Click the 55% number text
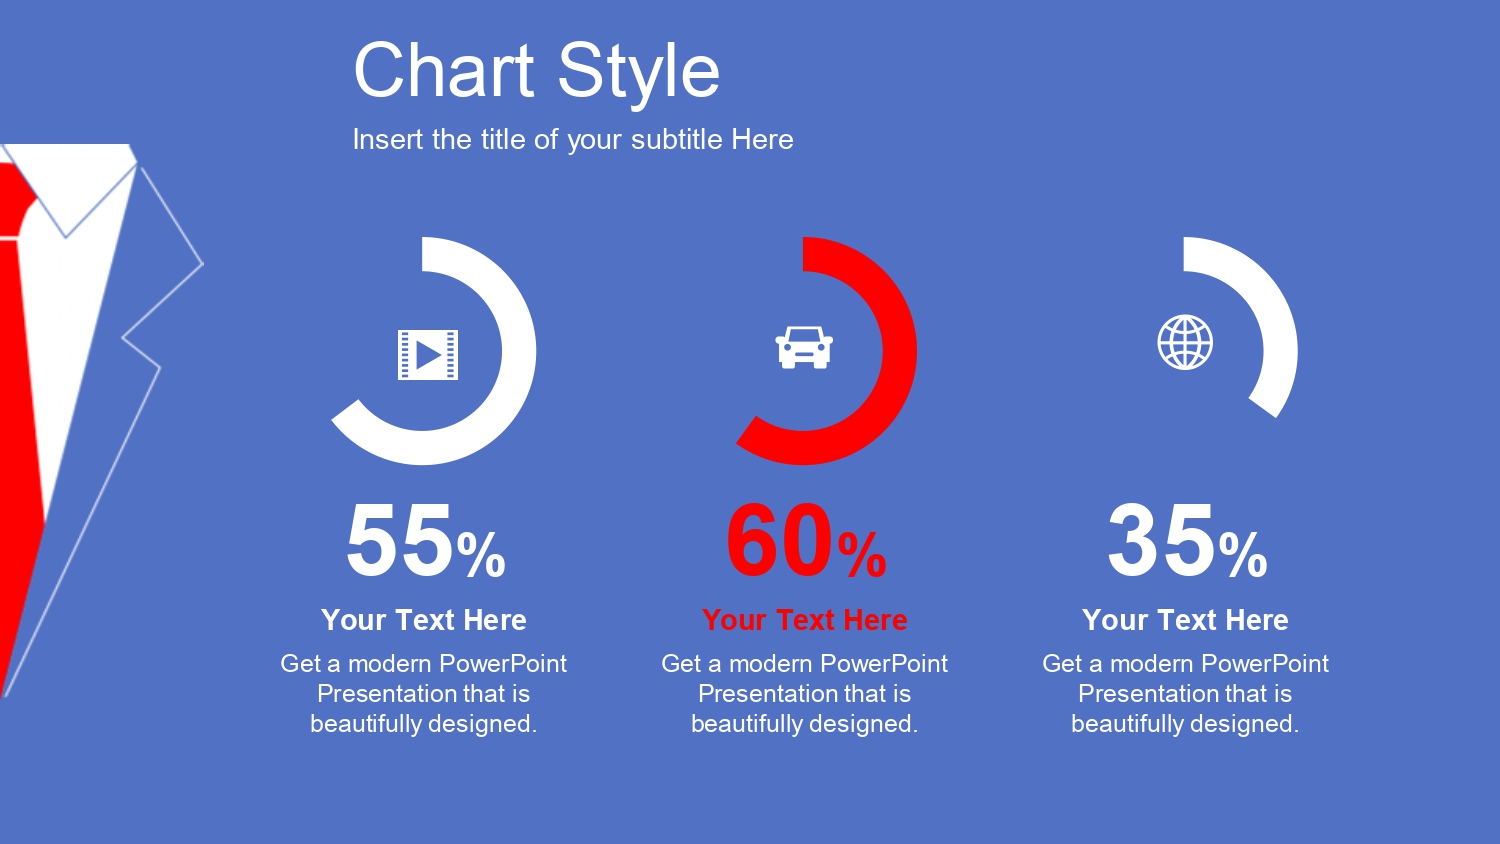The image size is (1500, 844). 426,541
